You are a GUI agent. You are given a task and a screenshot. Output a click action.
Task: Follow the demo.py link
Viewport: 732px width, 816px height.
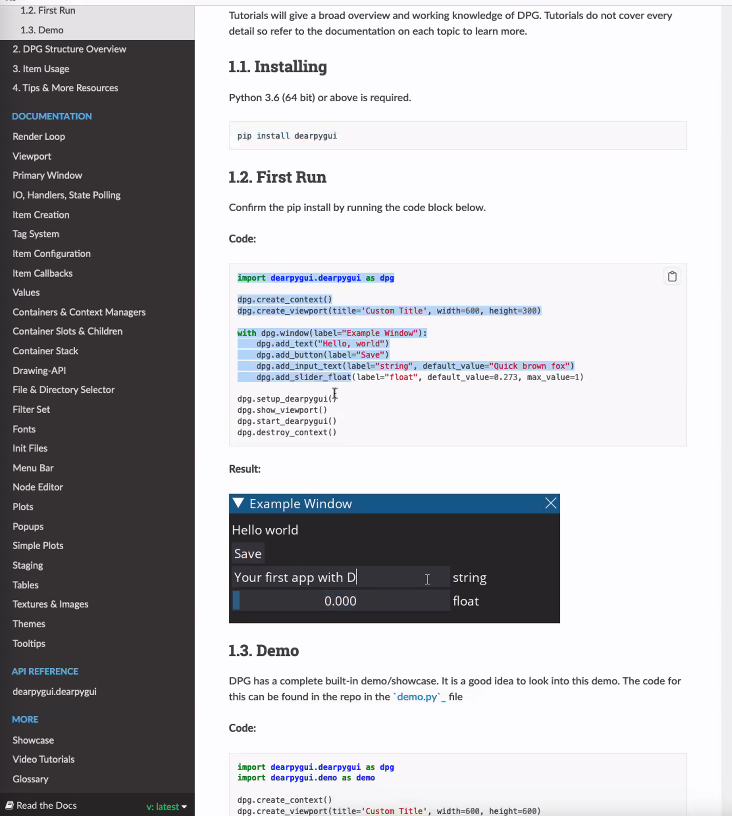419,697
